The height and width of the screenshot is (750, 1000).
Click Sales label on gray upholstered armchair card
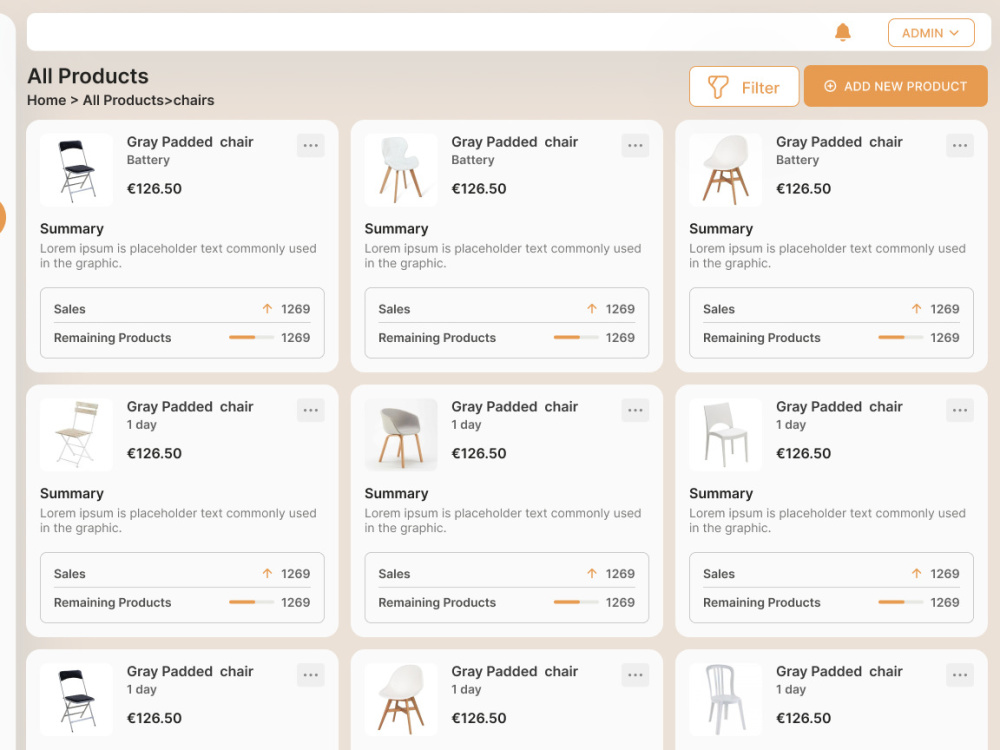(x=394, y=573)
